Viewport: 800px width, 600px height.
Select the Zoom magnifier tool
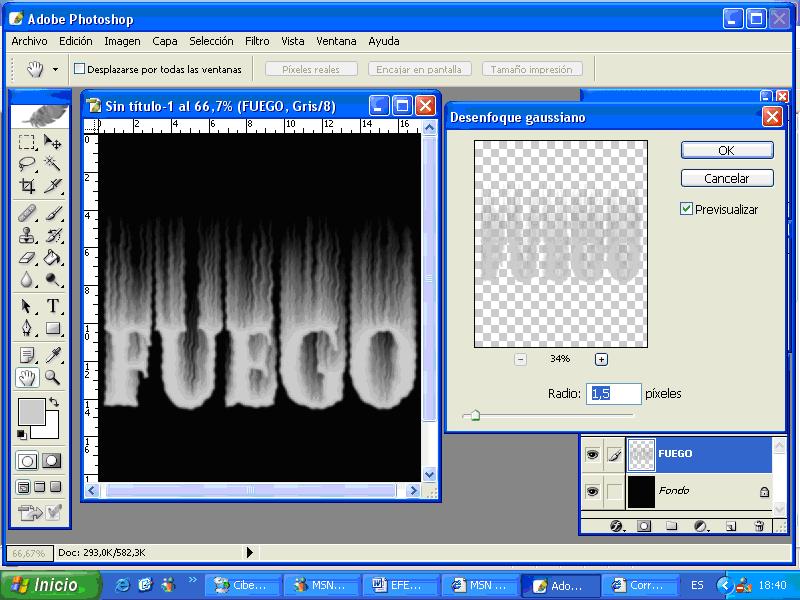(53, 378)
